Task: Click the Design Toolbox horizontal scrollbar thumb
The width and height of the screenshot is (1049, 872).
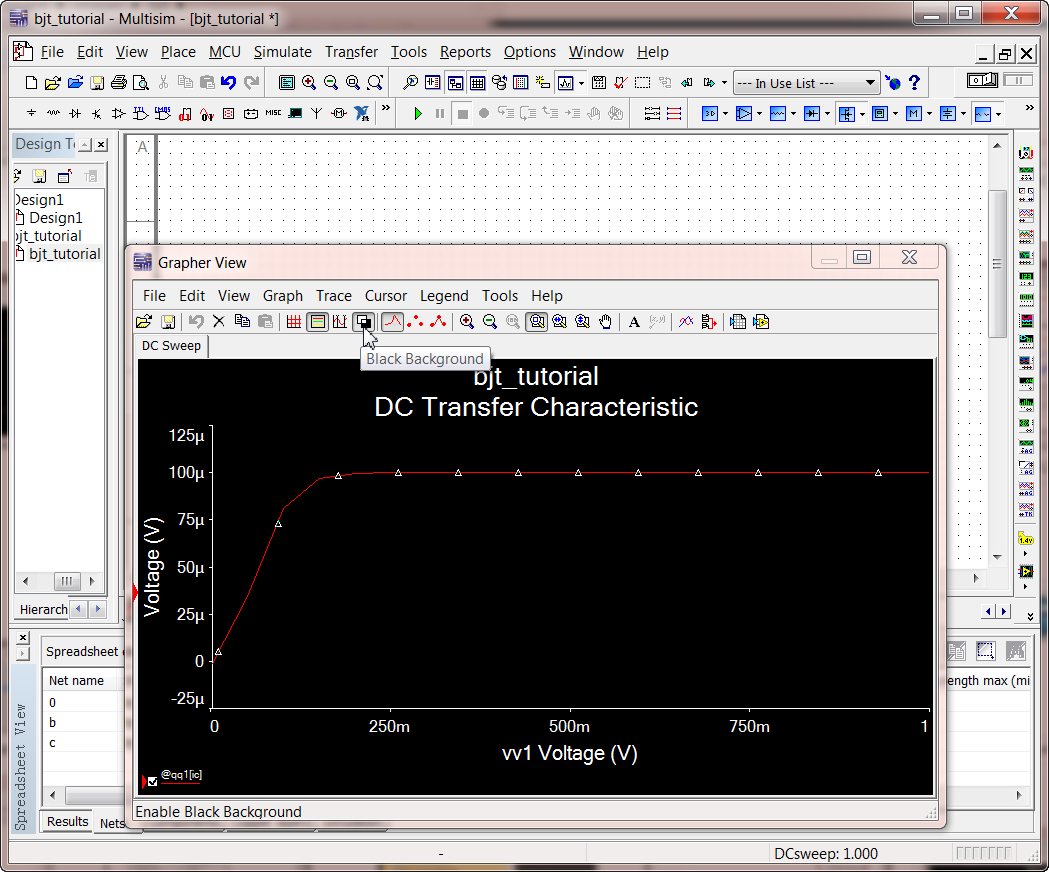Action: pyautogui.click(x=66, y=582)
